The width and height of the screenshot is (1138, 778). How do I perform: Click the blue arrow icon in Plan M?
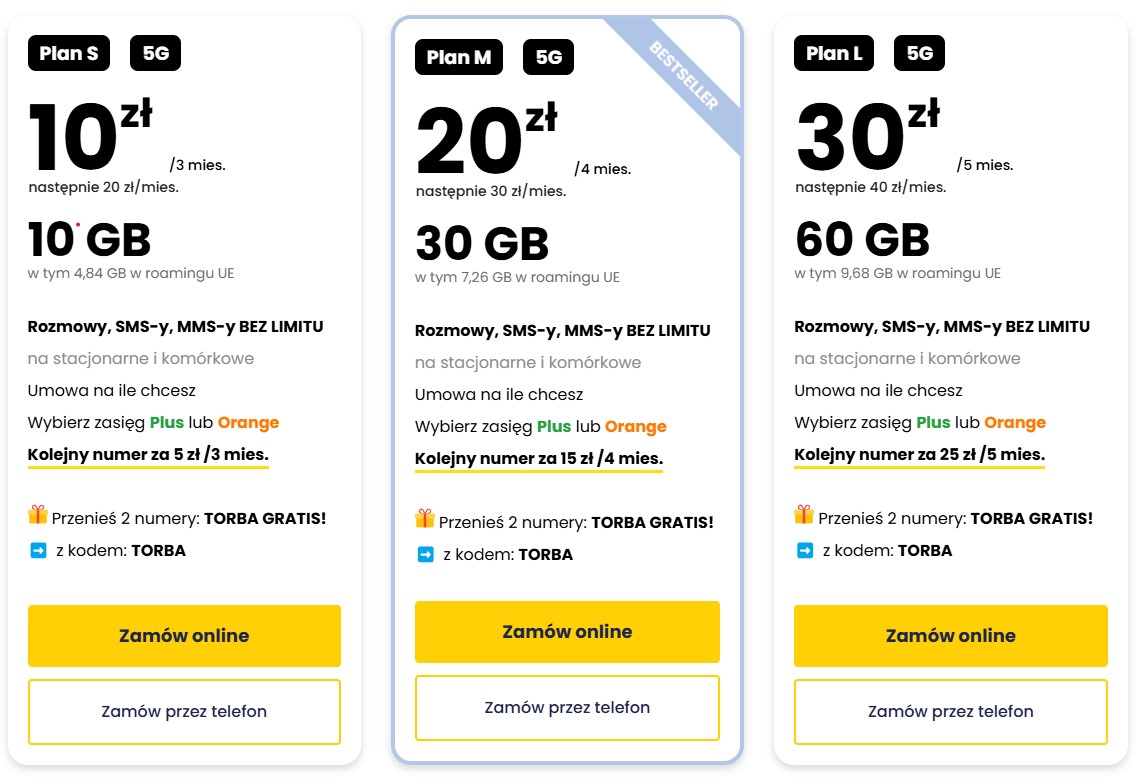(425, 554)
